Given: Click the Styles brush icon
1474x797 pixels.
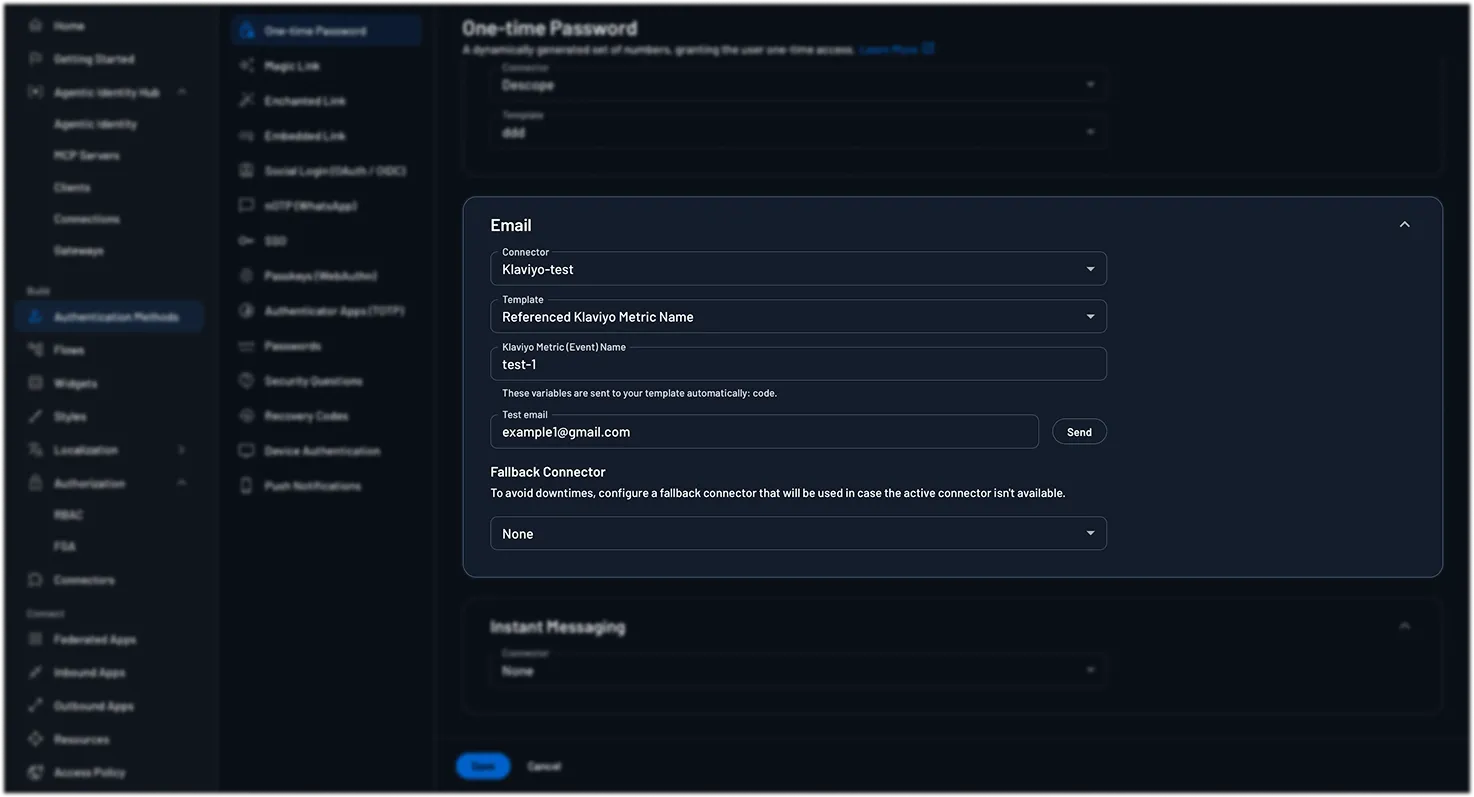Looking at the screenshot, I should (x=36, y=416).
